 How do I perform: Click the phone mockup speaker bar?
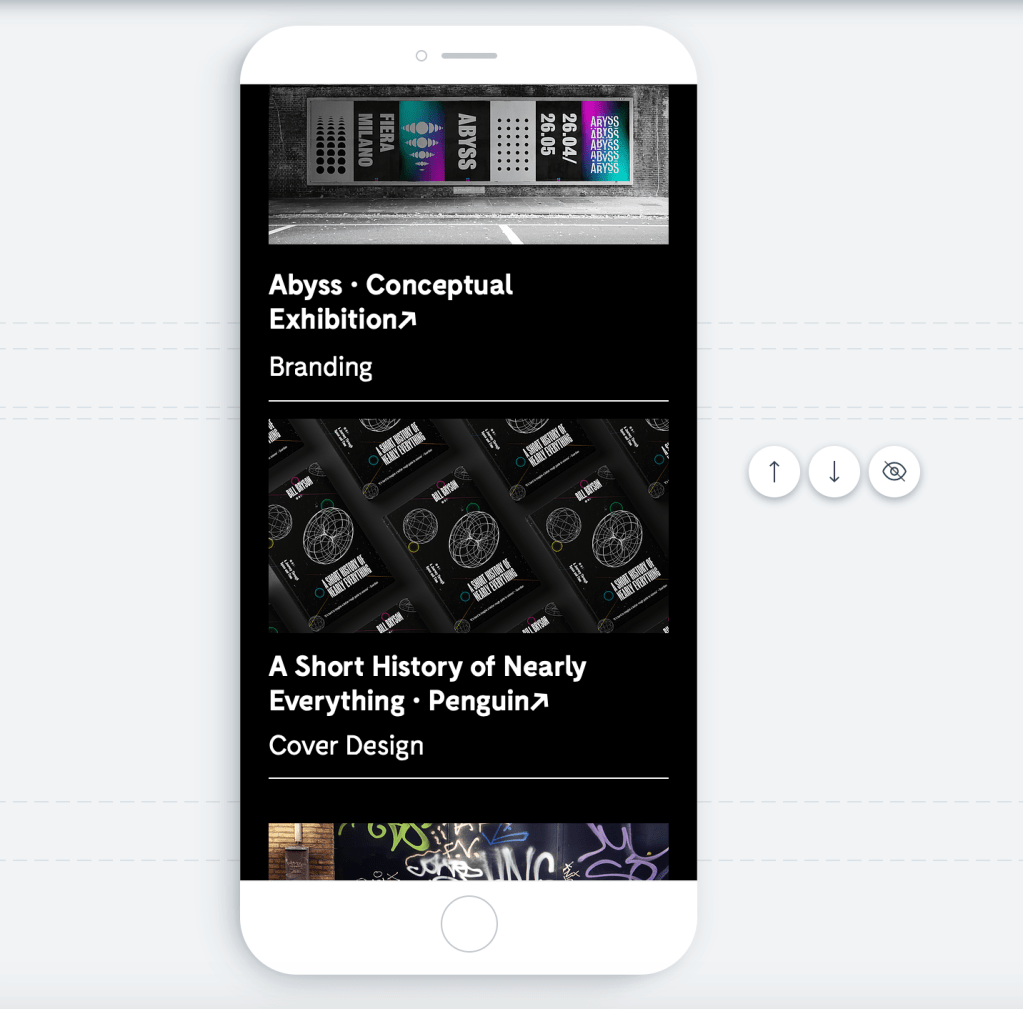tap(469, 56)
